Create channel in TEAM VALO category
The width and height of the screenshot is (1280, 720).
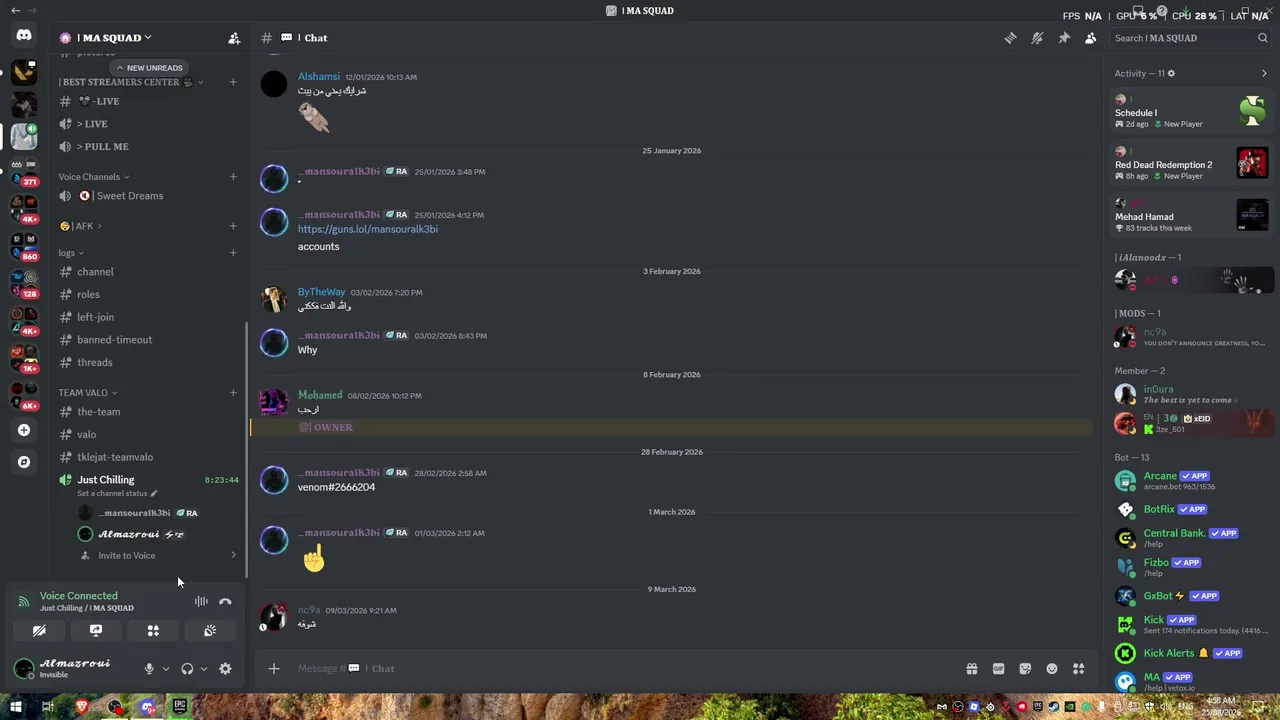tap(233, 393)
